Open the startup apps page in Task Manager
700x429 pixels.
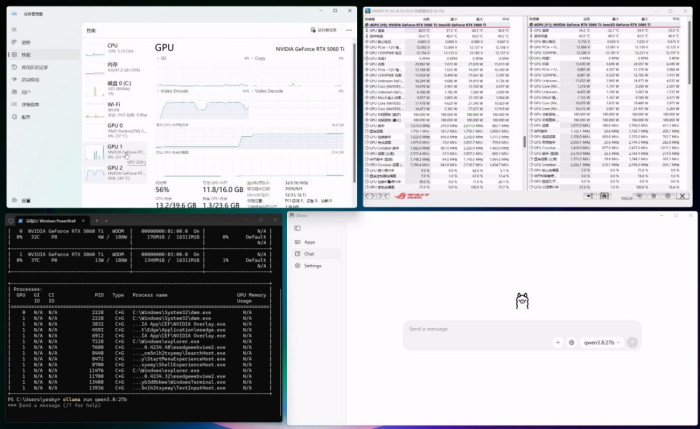pos(44,79)
